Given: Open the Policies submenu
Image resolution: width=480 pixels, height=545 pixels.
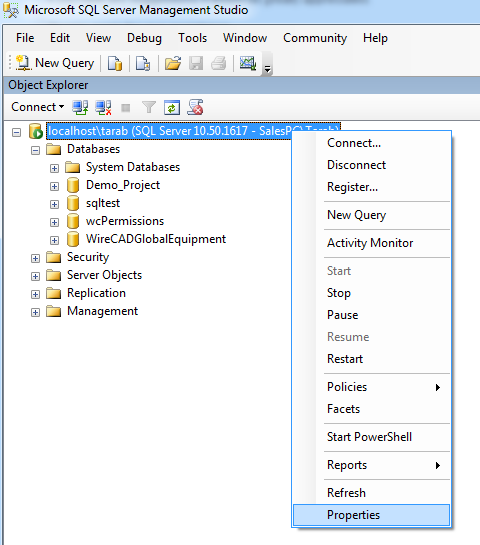Looking at the screenshot, I should click(372, 387).
